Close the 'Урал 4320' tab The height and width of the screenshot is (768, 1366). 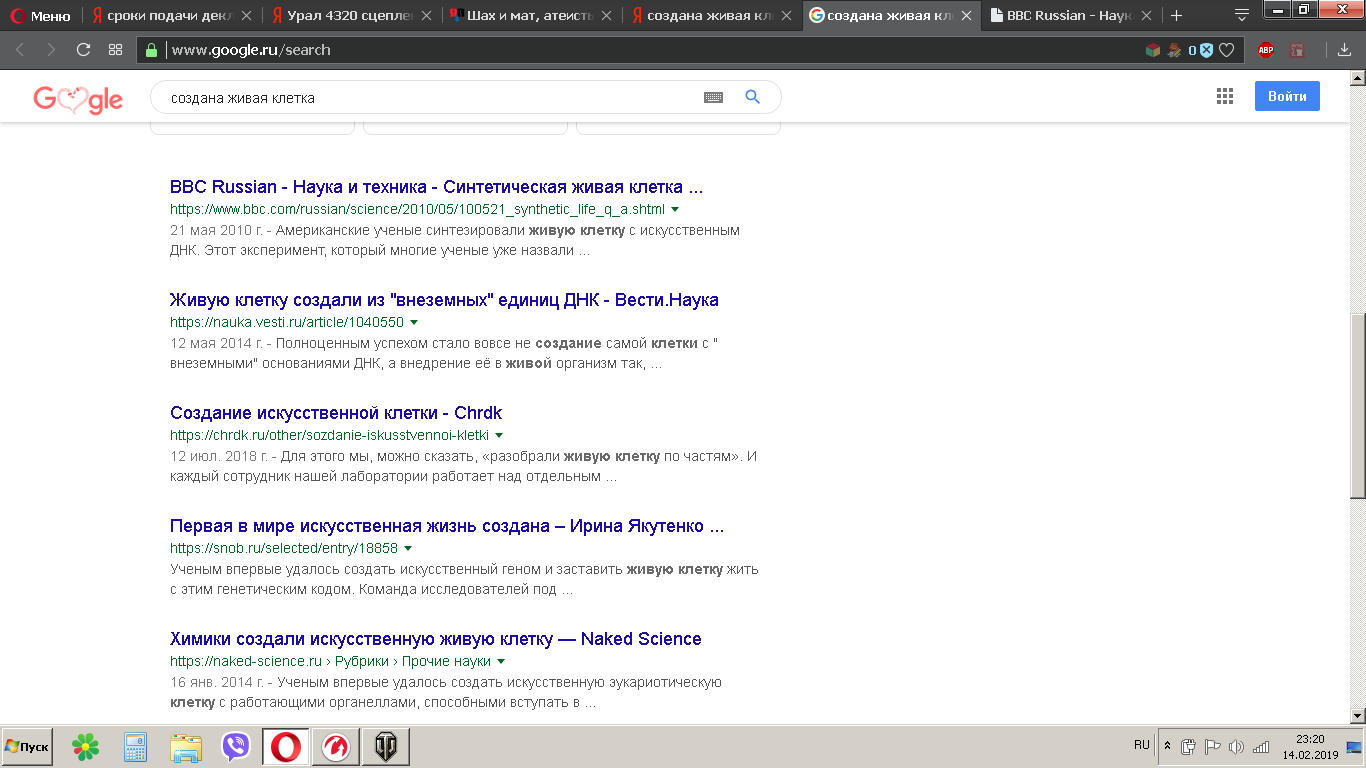tap(428, 16)
